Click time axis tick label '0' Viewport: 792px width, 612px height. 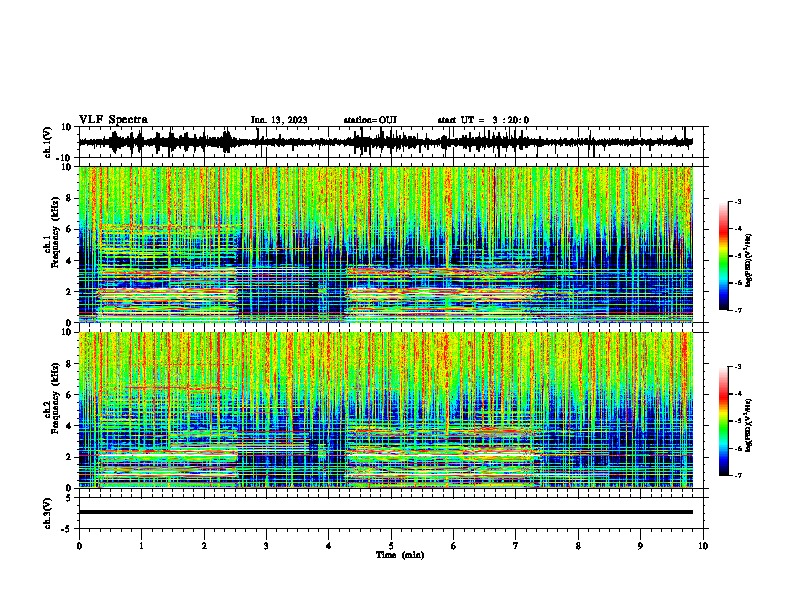click(79, 546)
